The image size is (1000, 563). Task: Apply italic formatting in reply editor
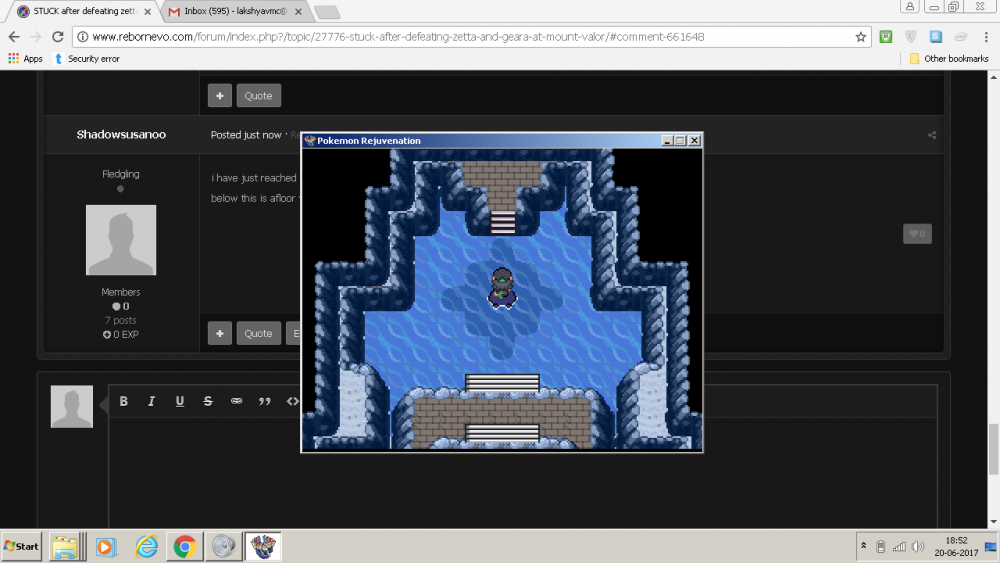[x=151, y=401]
